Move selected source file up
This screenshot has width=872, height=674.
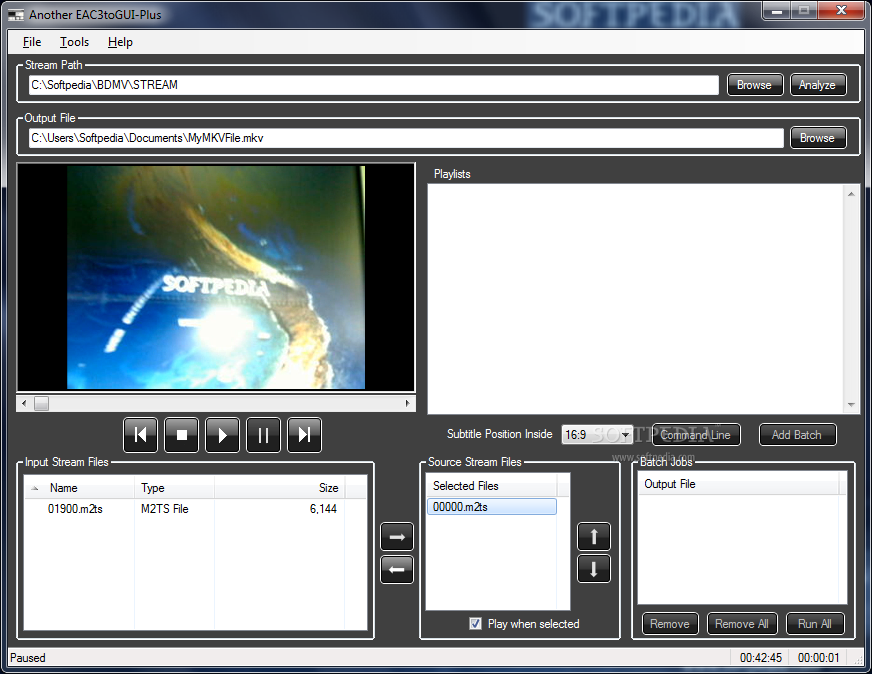(x=594, y=537)
